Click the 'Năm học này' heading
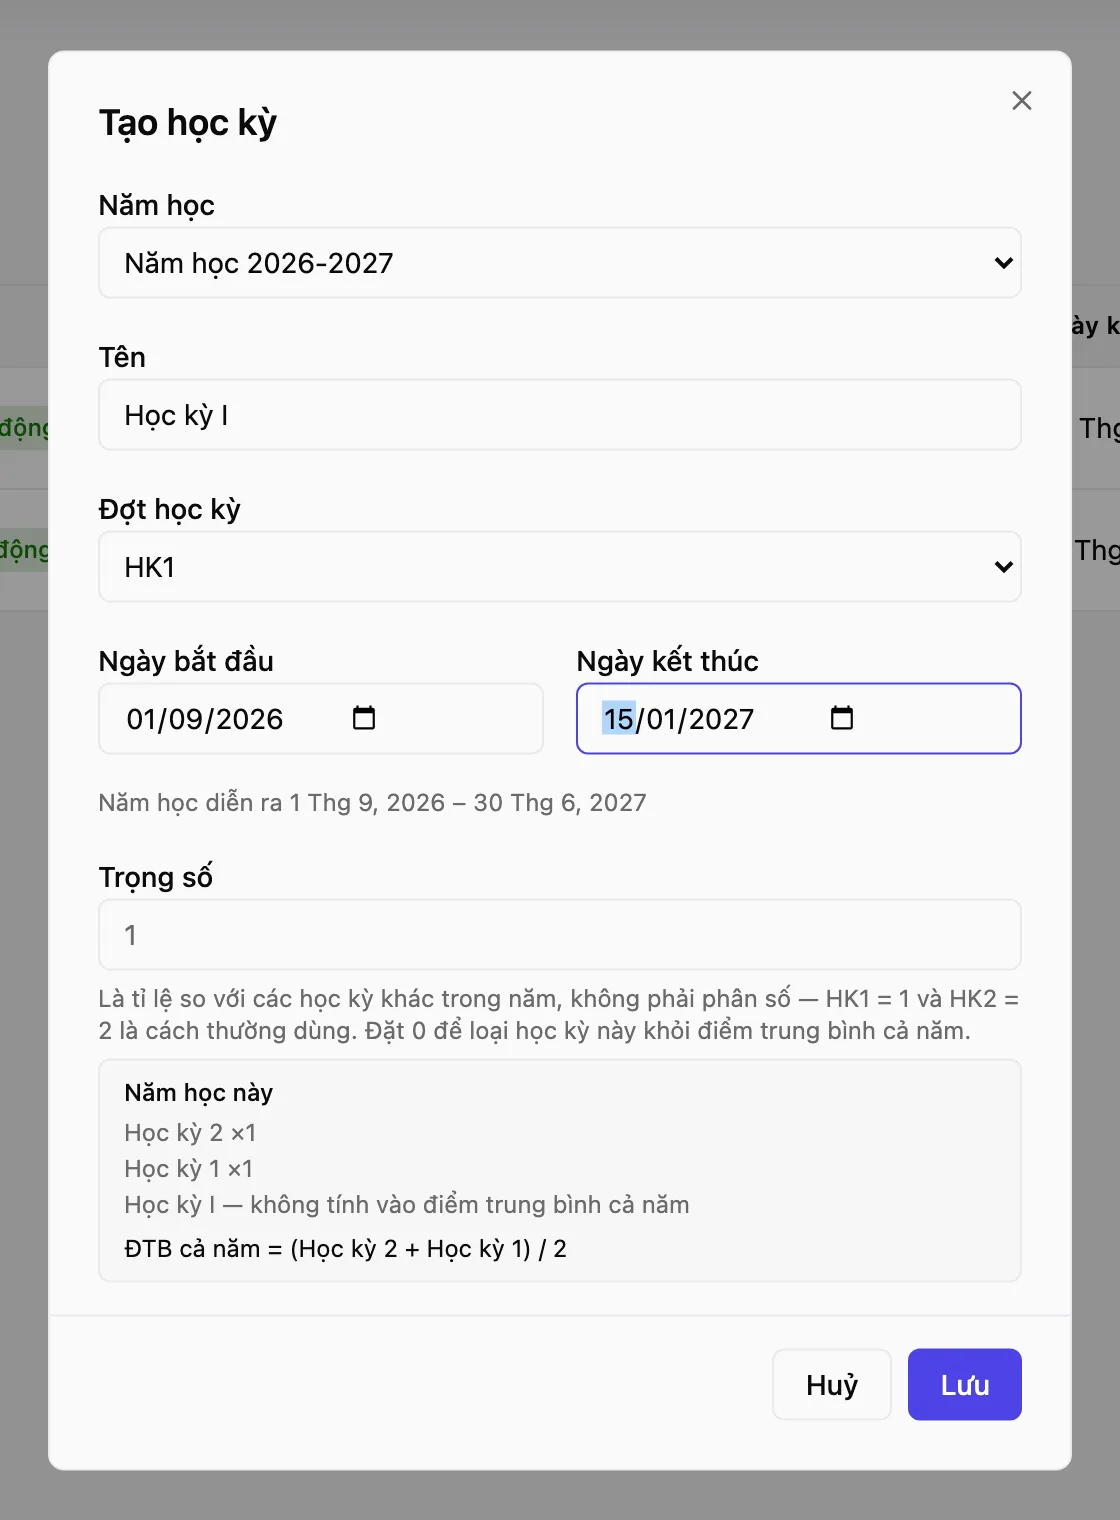Image resolution: width=1120 pixels, height=1520 pixels. [x=199, y=1093]
